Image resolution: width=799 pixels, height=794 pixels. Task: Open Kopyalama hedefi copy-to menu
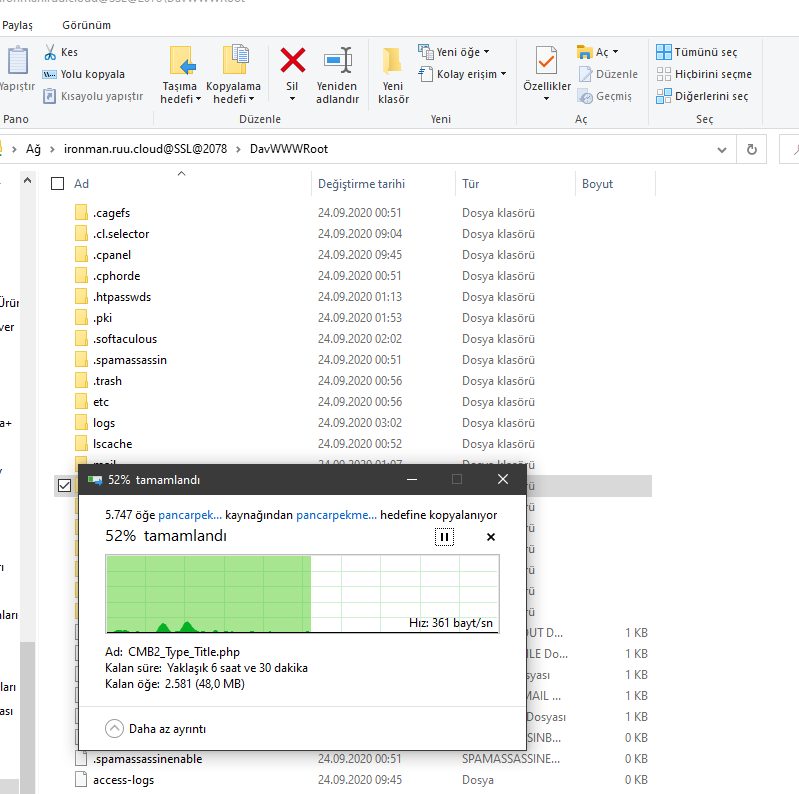click(233, 75)
